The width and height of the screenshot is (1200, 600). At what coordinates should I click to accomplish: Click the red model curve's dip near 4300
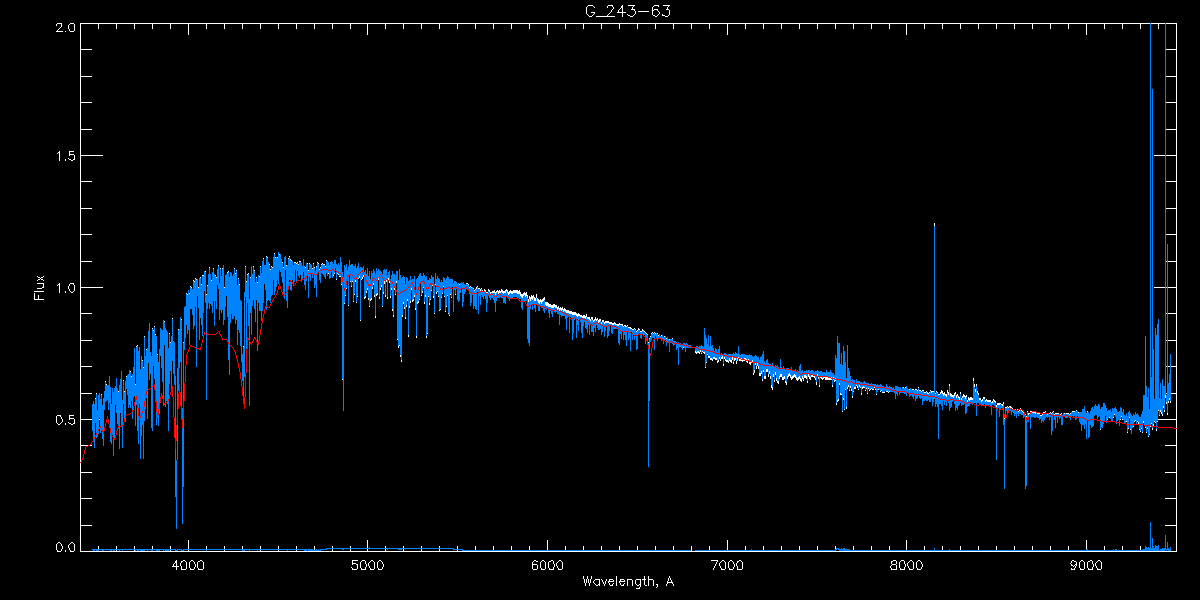tap(245, 405)
